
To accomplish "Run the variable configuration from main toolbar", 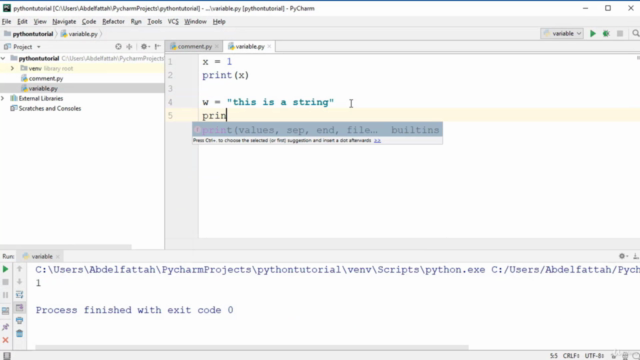I will point(593,33).
